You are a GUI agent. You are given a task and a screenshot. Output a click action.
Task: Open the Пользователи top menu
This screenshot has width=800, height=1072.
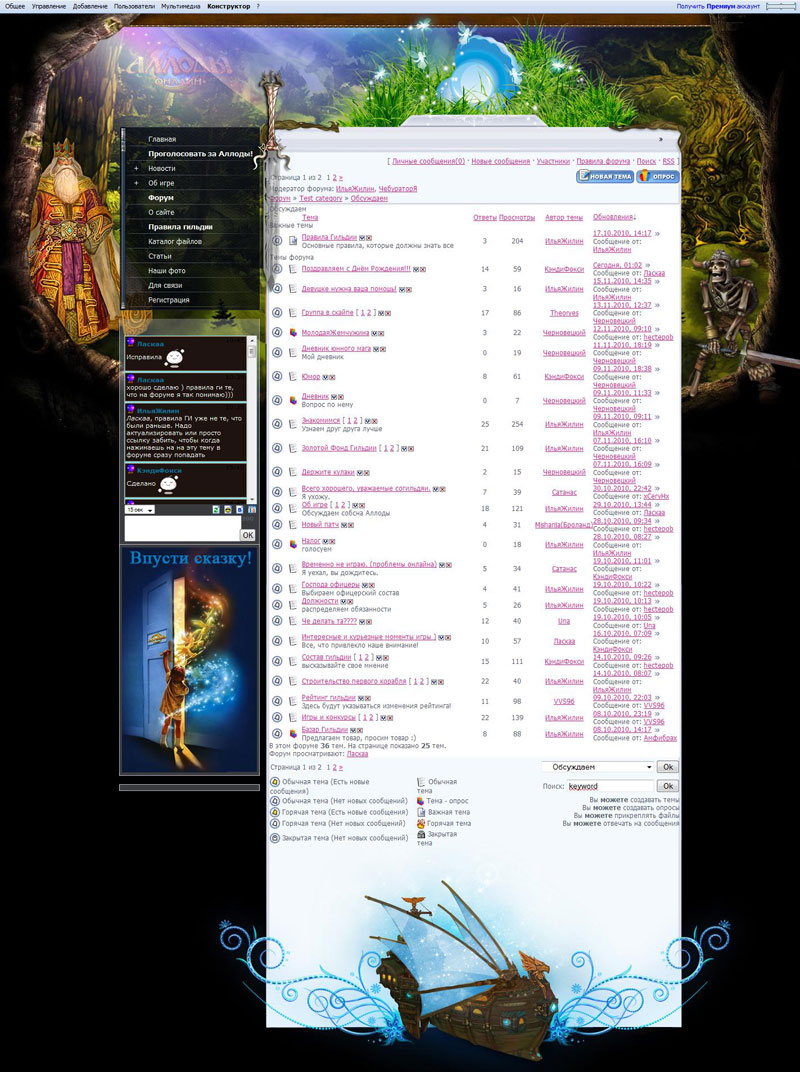click(135, 6)
